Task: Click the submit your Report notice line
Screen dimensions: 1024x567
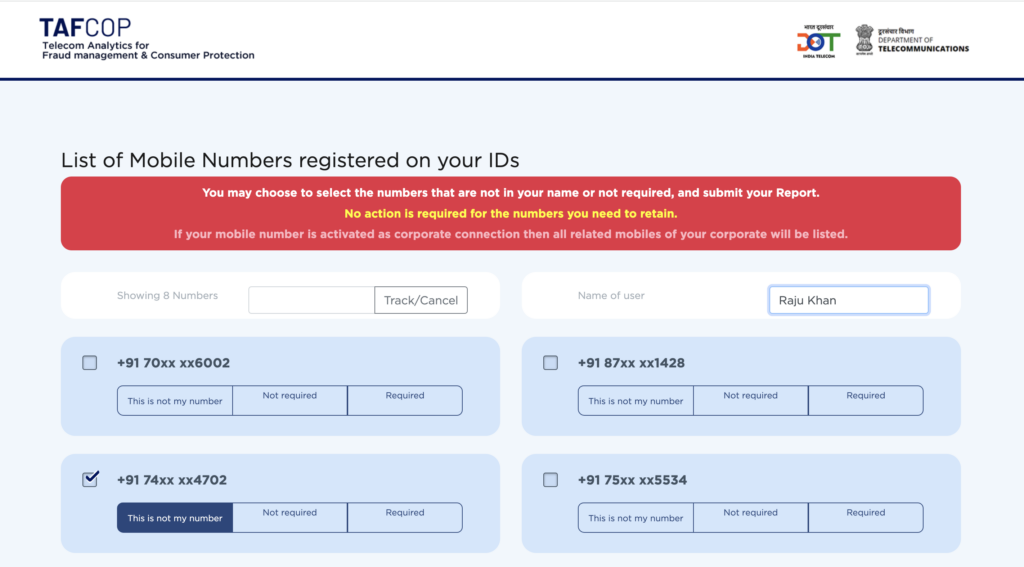Action: coord(511,193)
